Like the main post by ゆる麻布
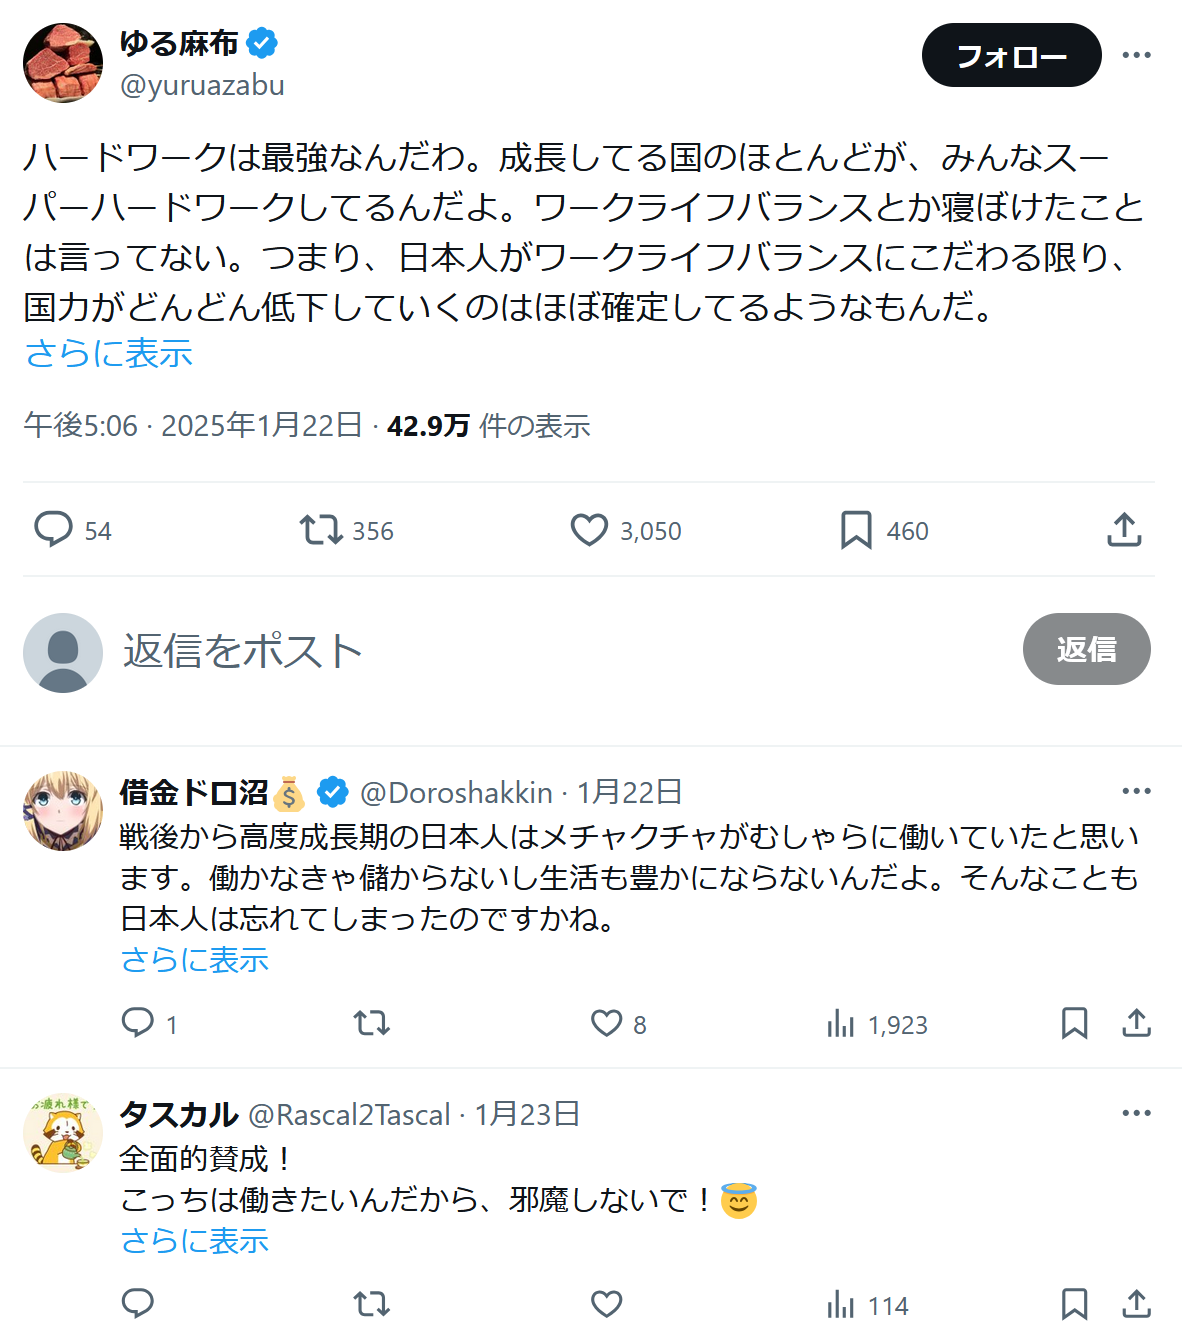 tap(589, 530)
